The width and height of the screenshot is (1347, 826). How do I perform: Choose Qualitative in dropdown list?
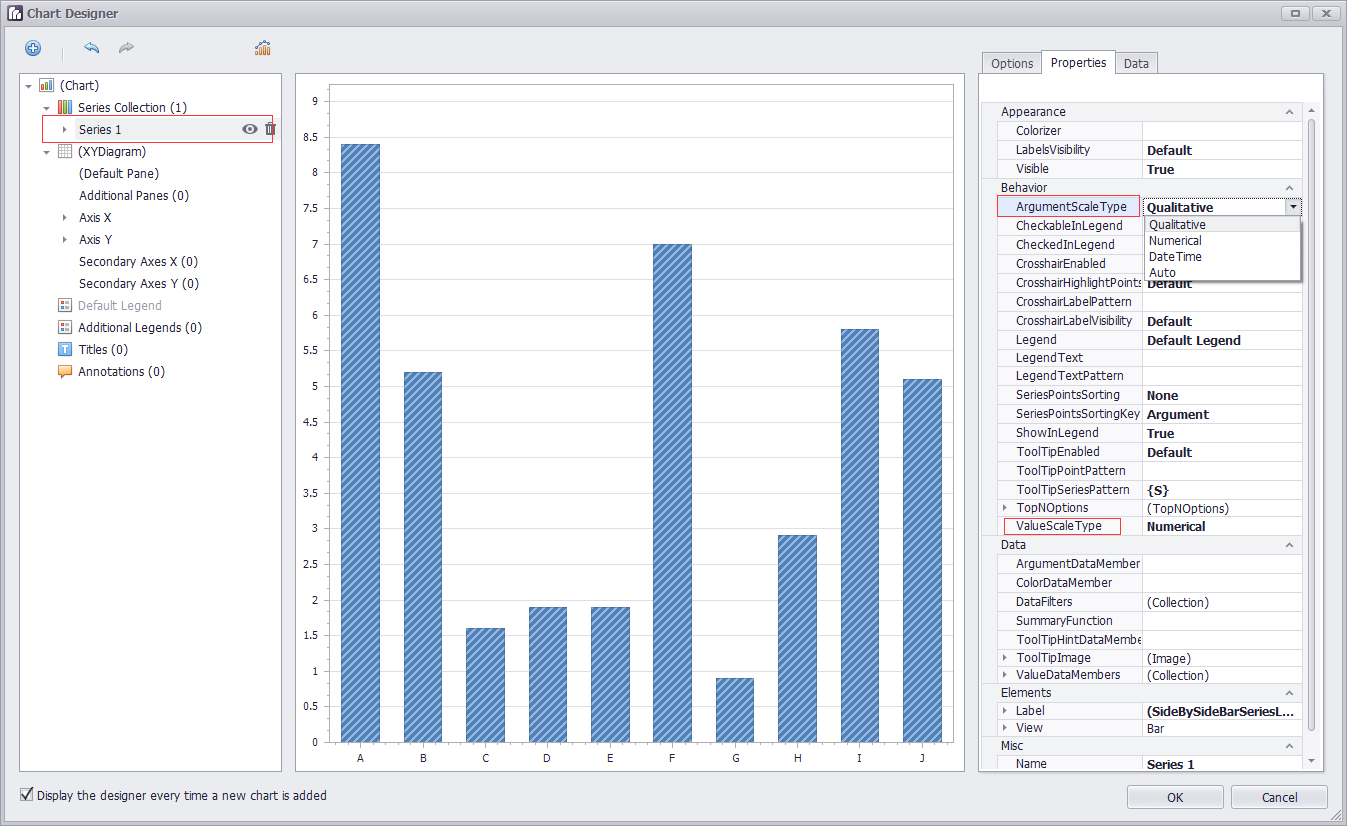coord(1222,225)
